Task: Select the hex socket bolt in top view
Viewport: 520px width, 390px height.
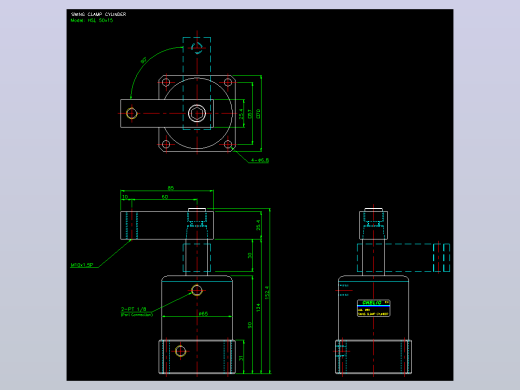Action: pos(197,113)
